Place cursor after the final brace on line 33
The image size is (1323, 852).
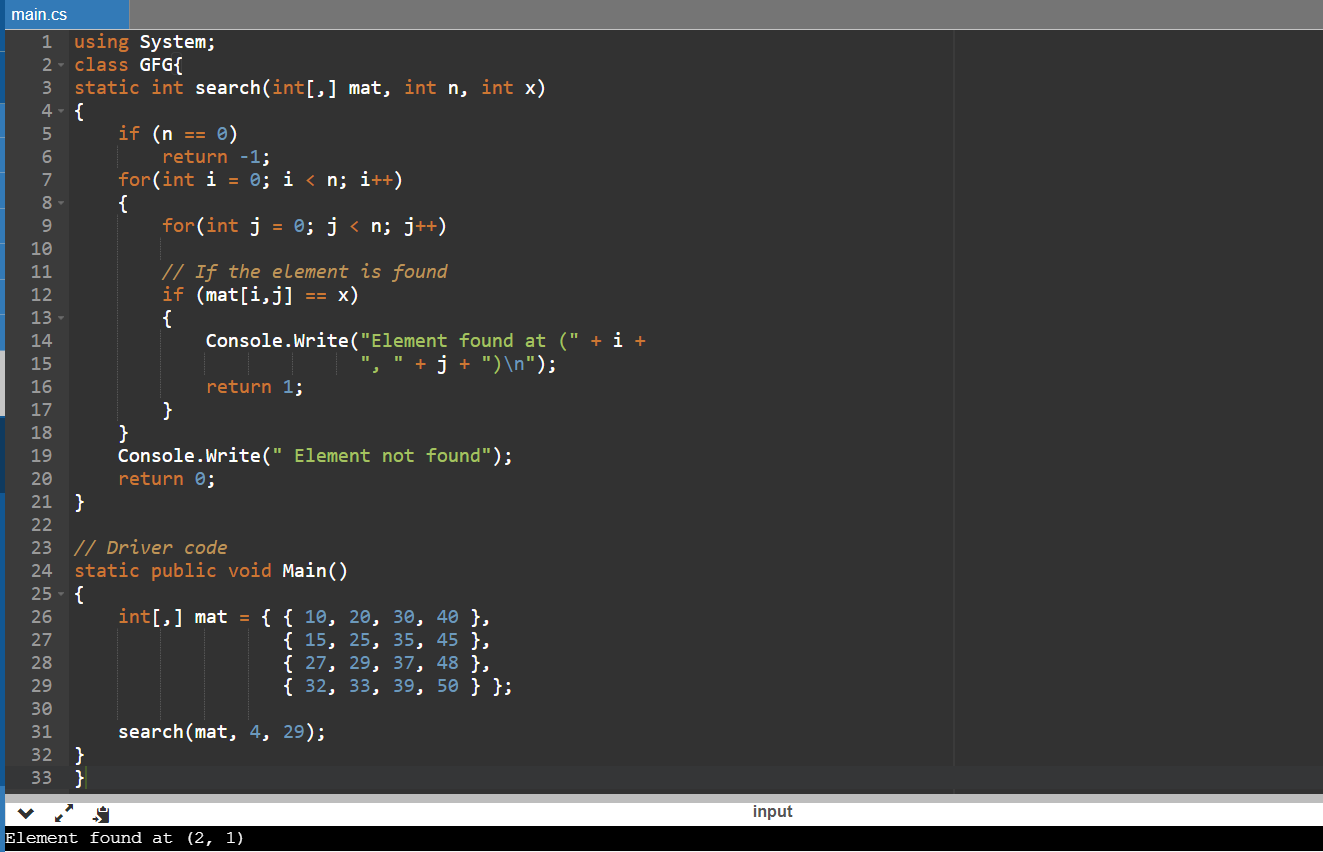(87, 778)
